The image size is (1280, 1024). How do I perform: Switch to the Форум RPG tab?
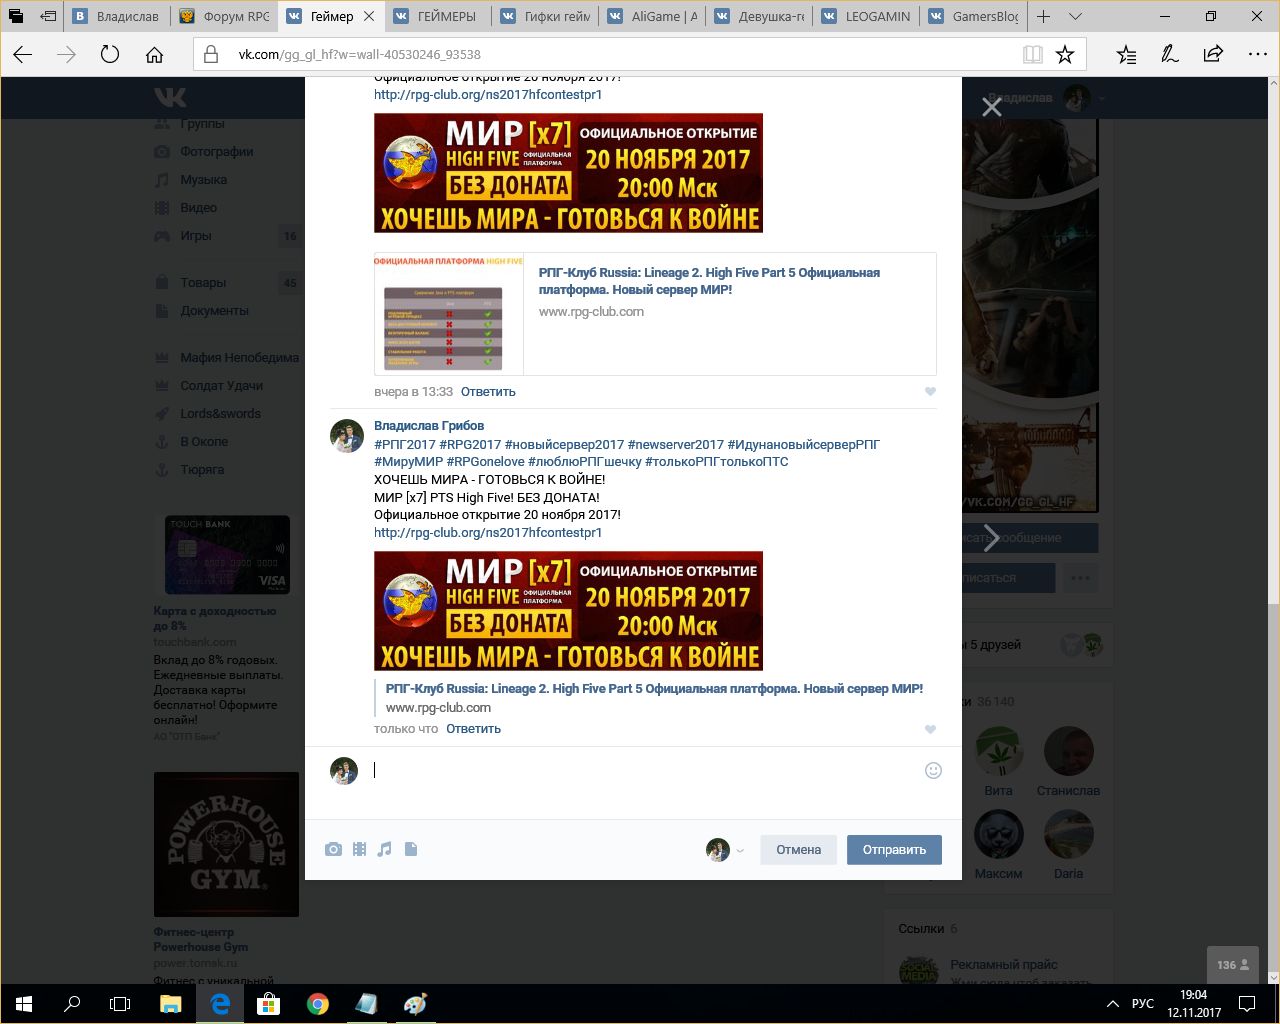click(223, 17)
